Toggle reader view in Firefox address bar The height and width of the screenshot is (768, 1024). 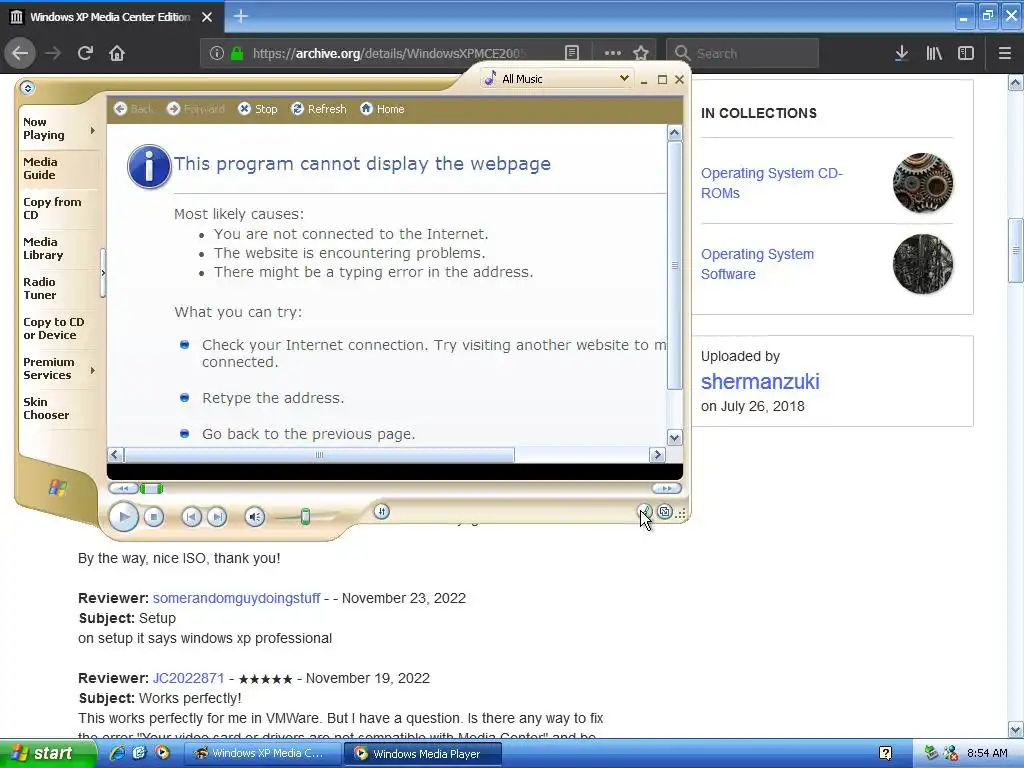(x=572, y=54)
